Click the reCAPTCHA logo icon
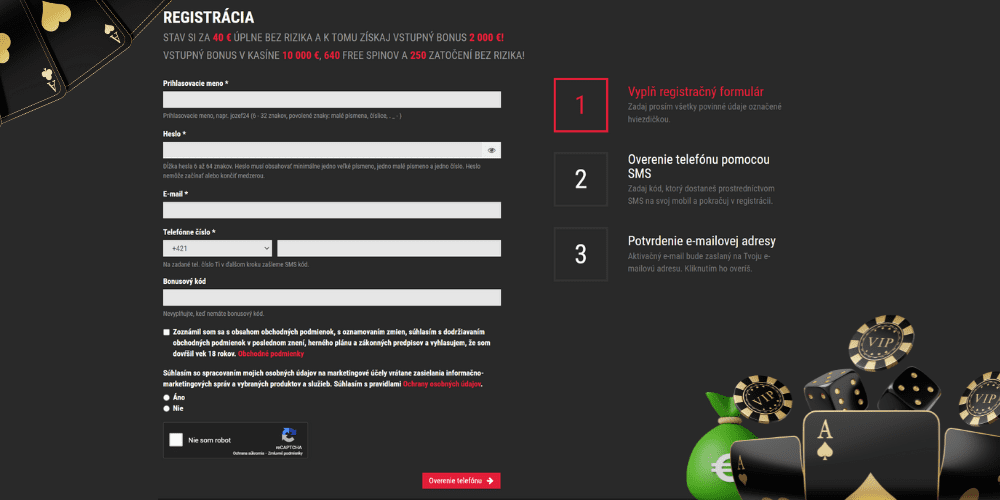 pos(289,435)
